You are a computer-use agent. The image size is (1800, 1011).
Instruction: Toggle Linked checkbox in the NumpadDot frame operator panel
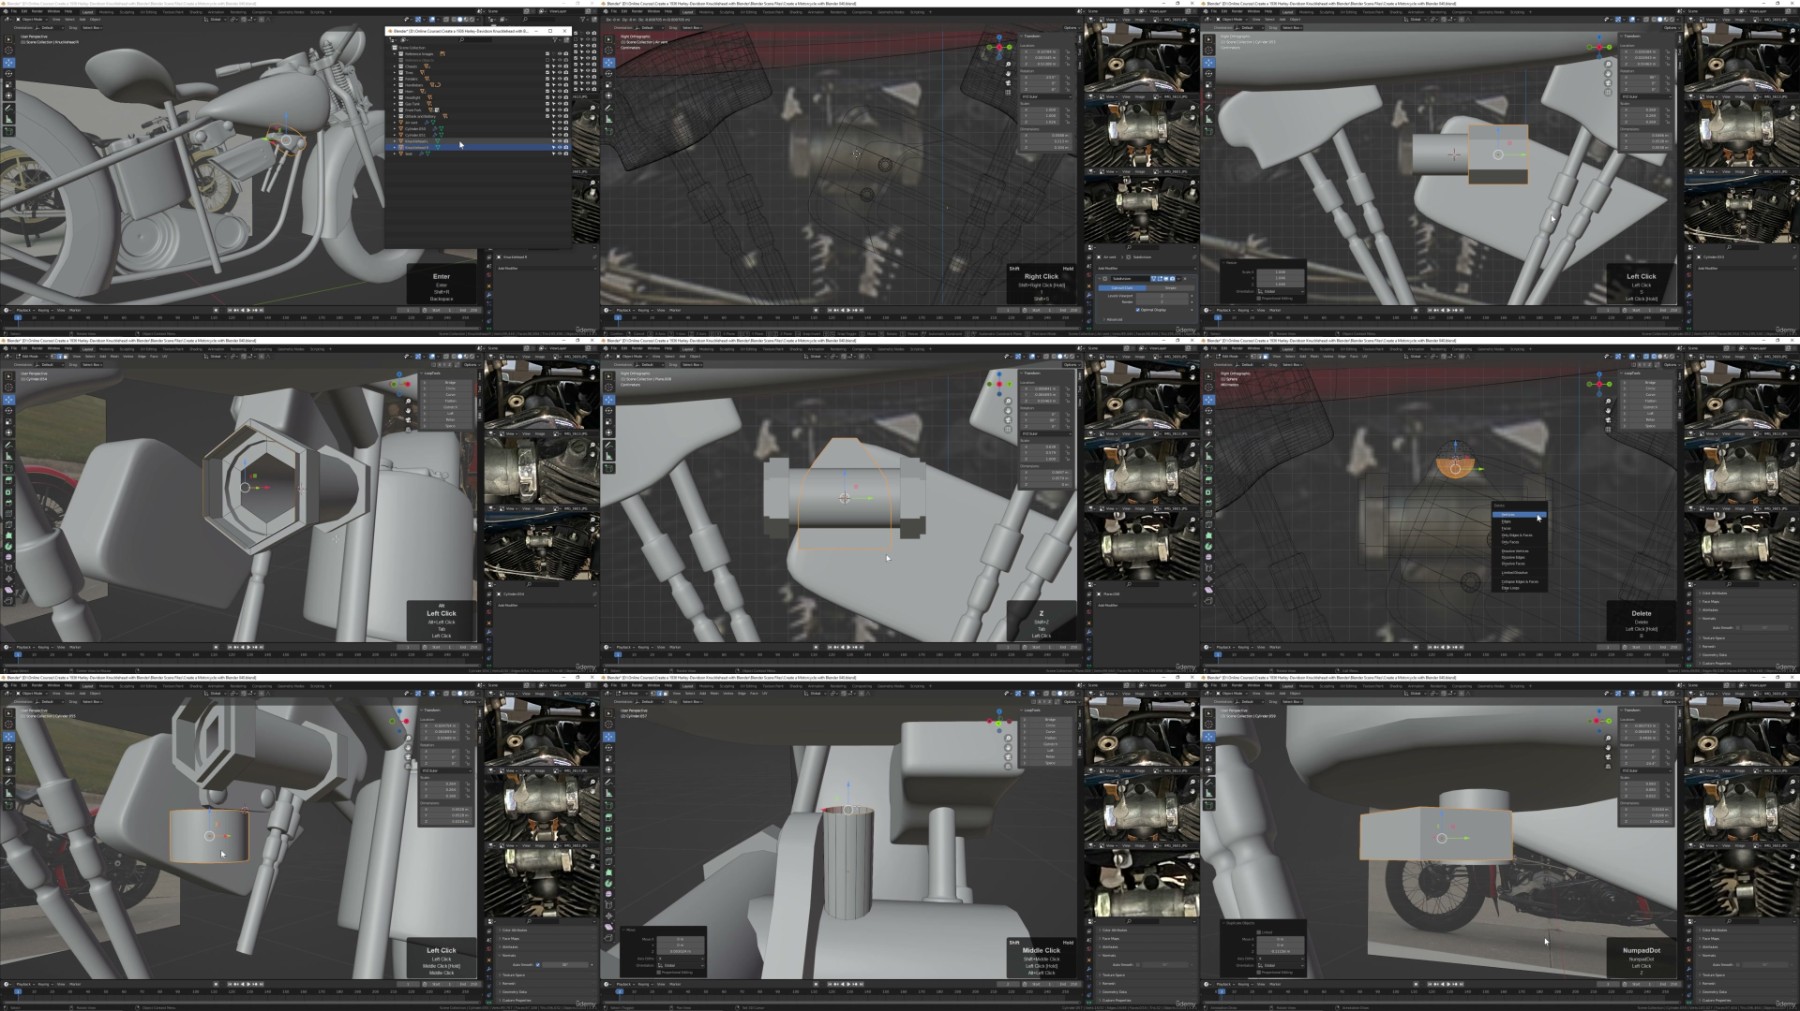point(1258,932)
